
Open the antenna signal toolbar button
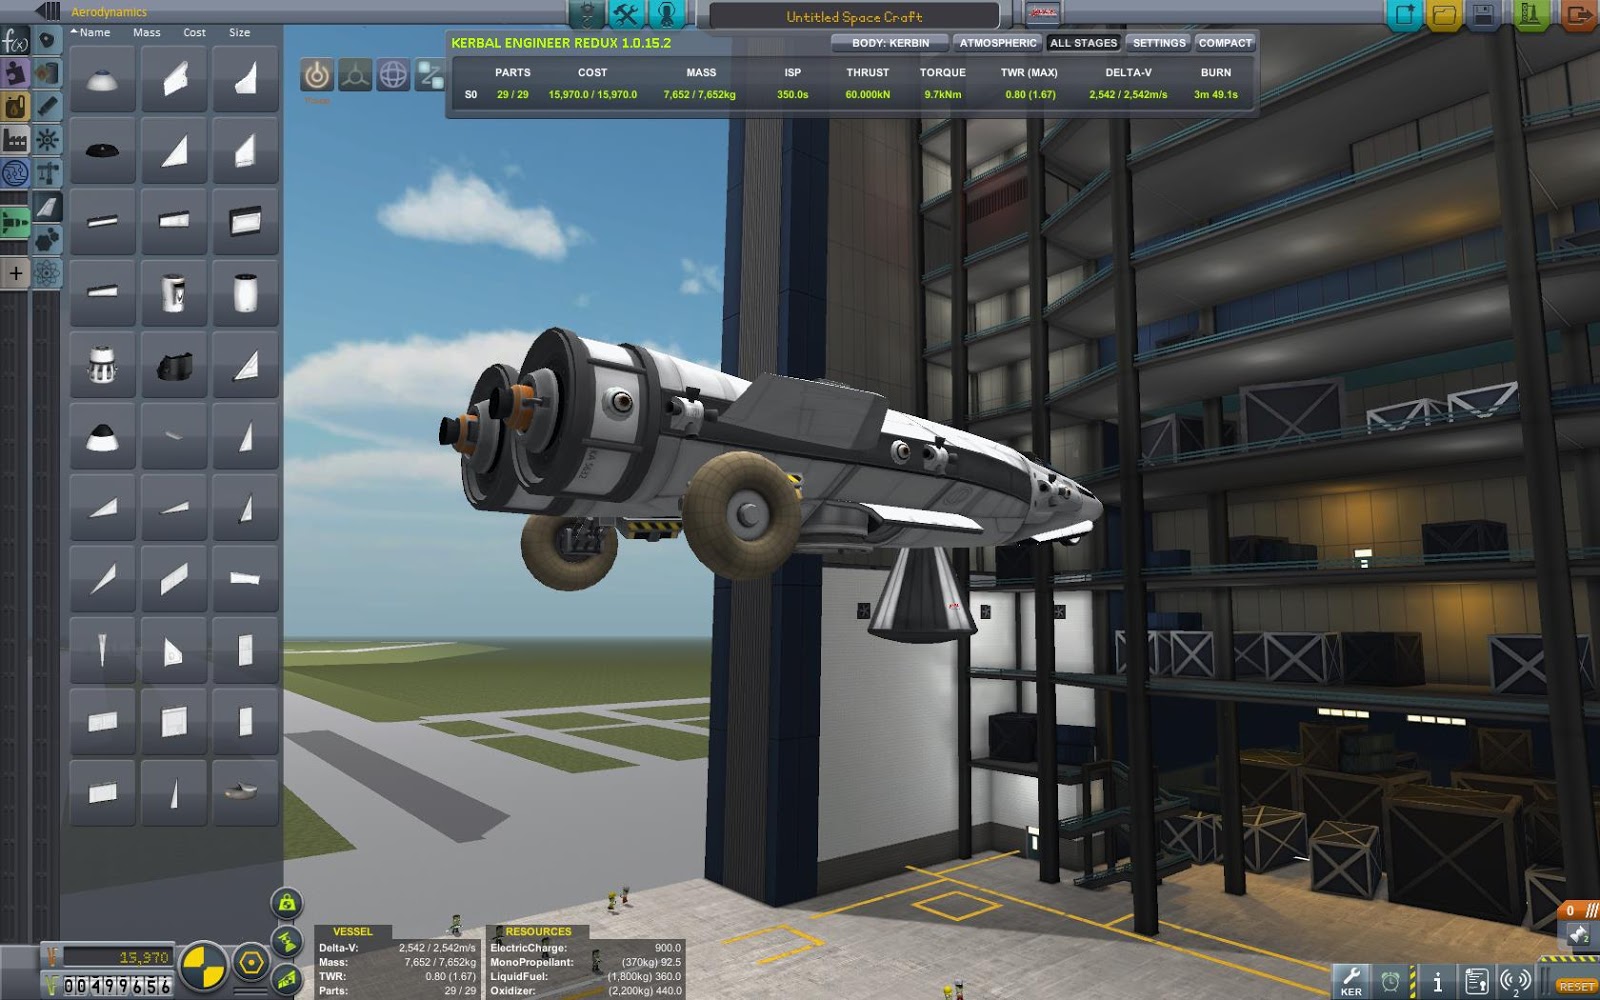click(x=1515, y=981)
